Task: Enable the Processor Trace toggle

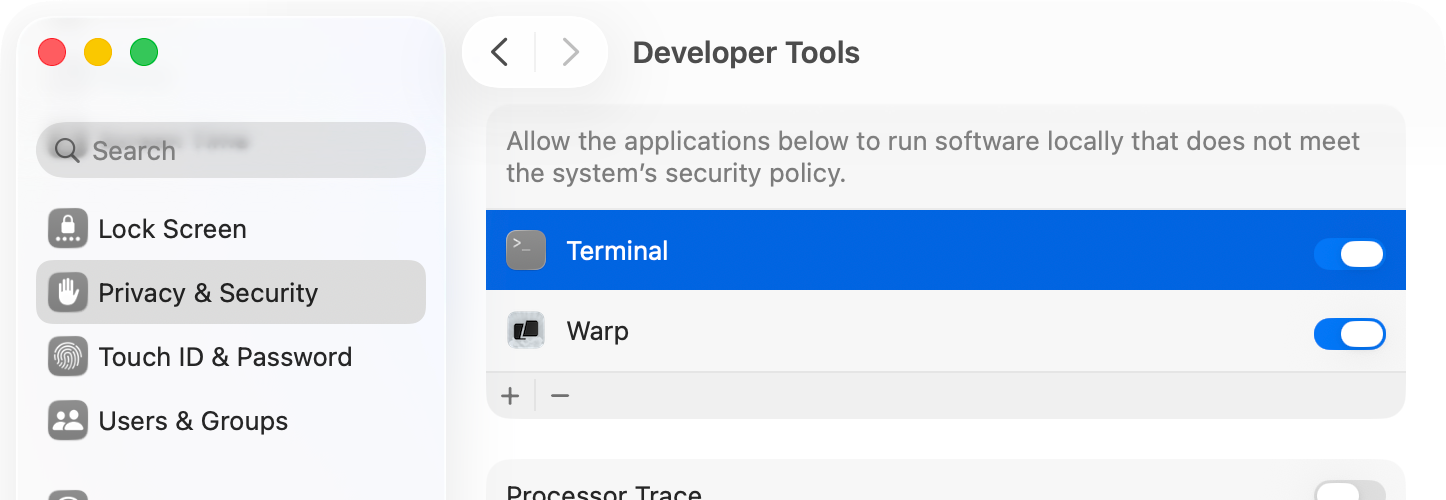Action: point(1349,492)
